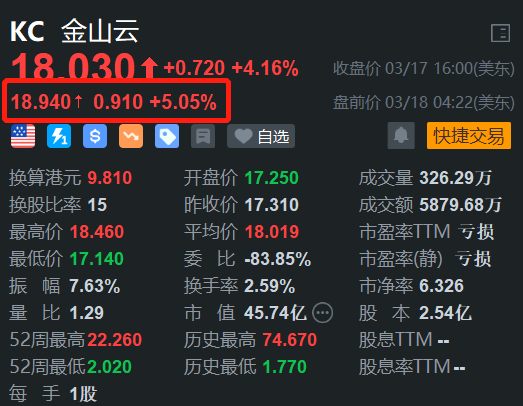The image size is (523, 406).
Task: Click the 平均价 value 18.019
Action: coord(272,232)
